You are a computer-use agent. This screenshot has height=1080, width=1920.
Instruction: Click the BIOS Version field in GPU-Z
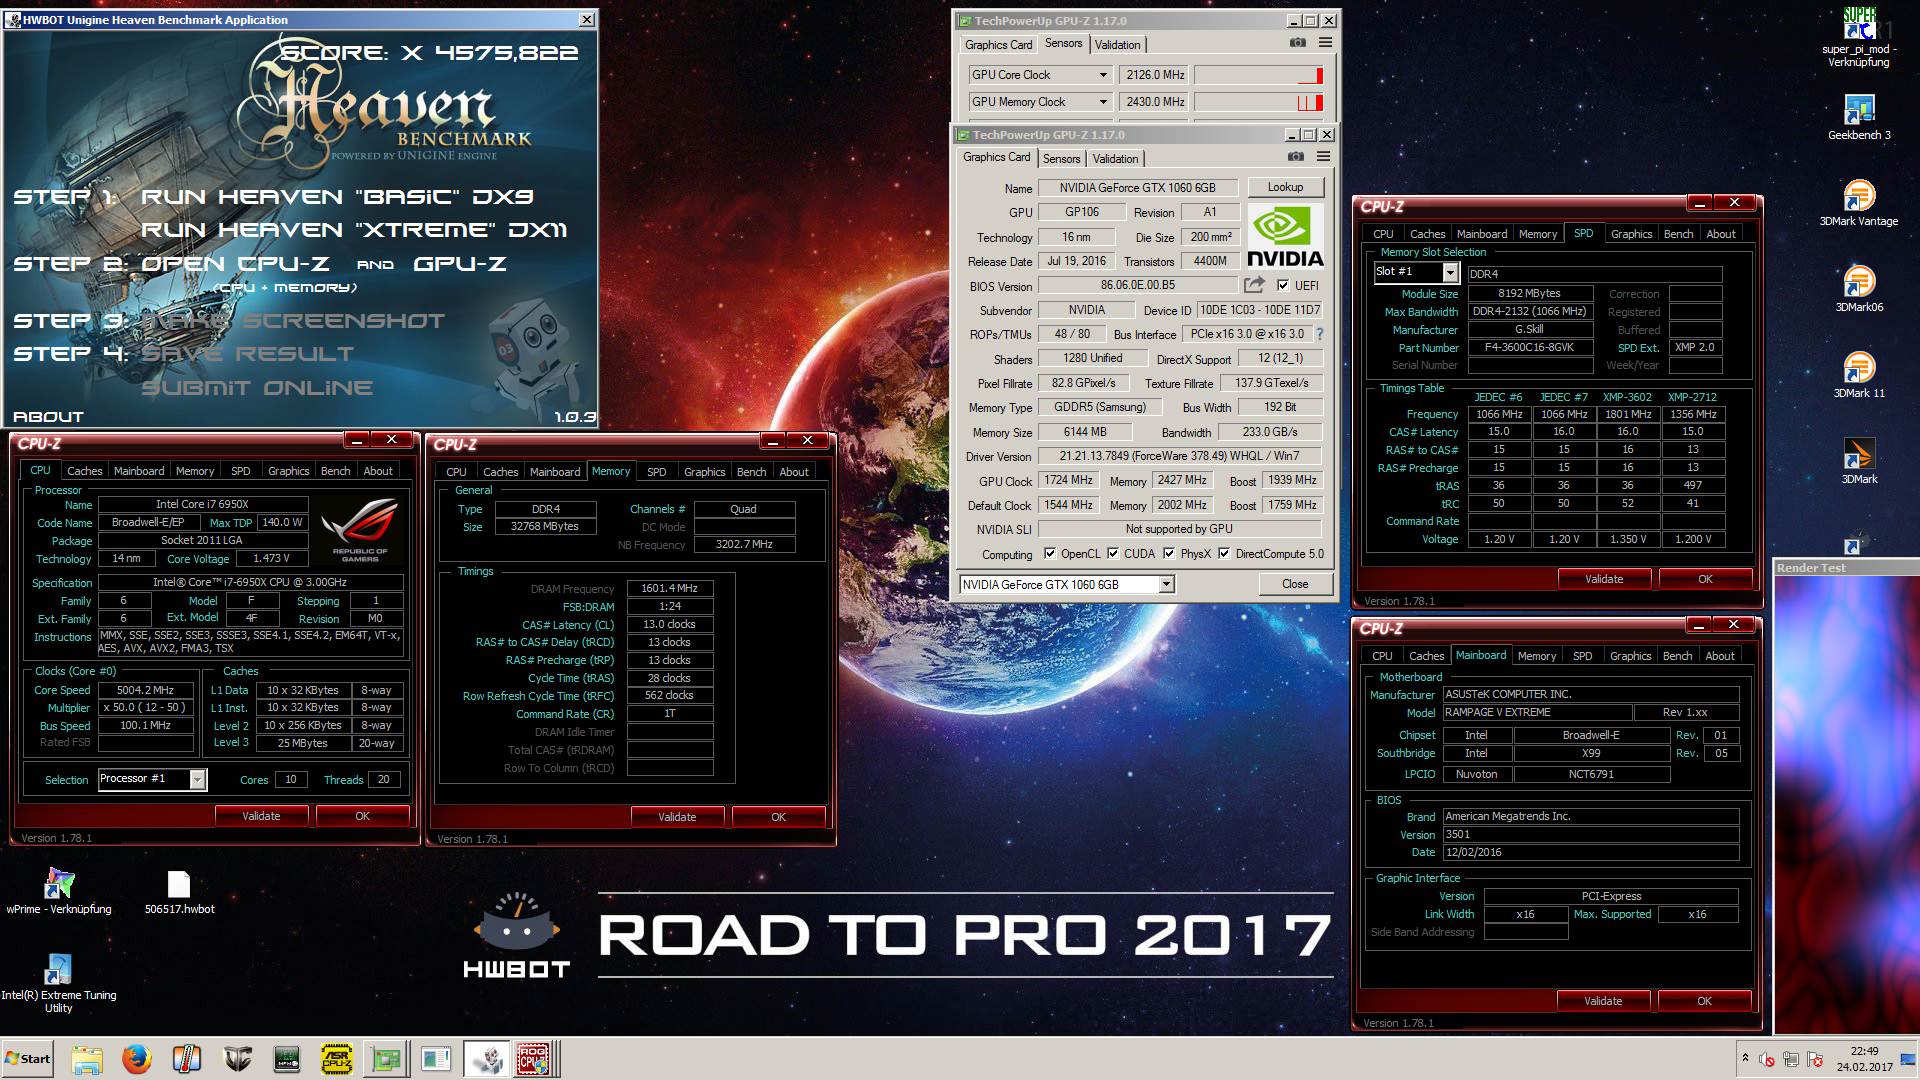pos(1137,285)
